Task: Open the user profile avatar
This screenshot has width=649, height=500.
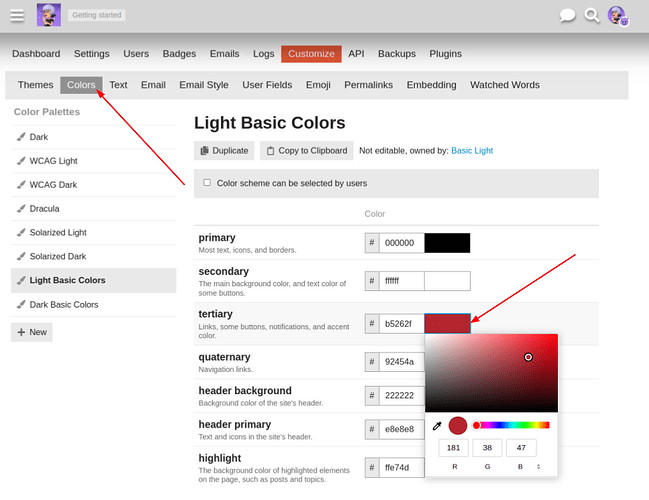Action: pos(618,16)
